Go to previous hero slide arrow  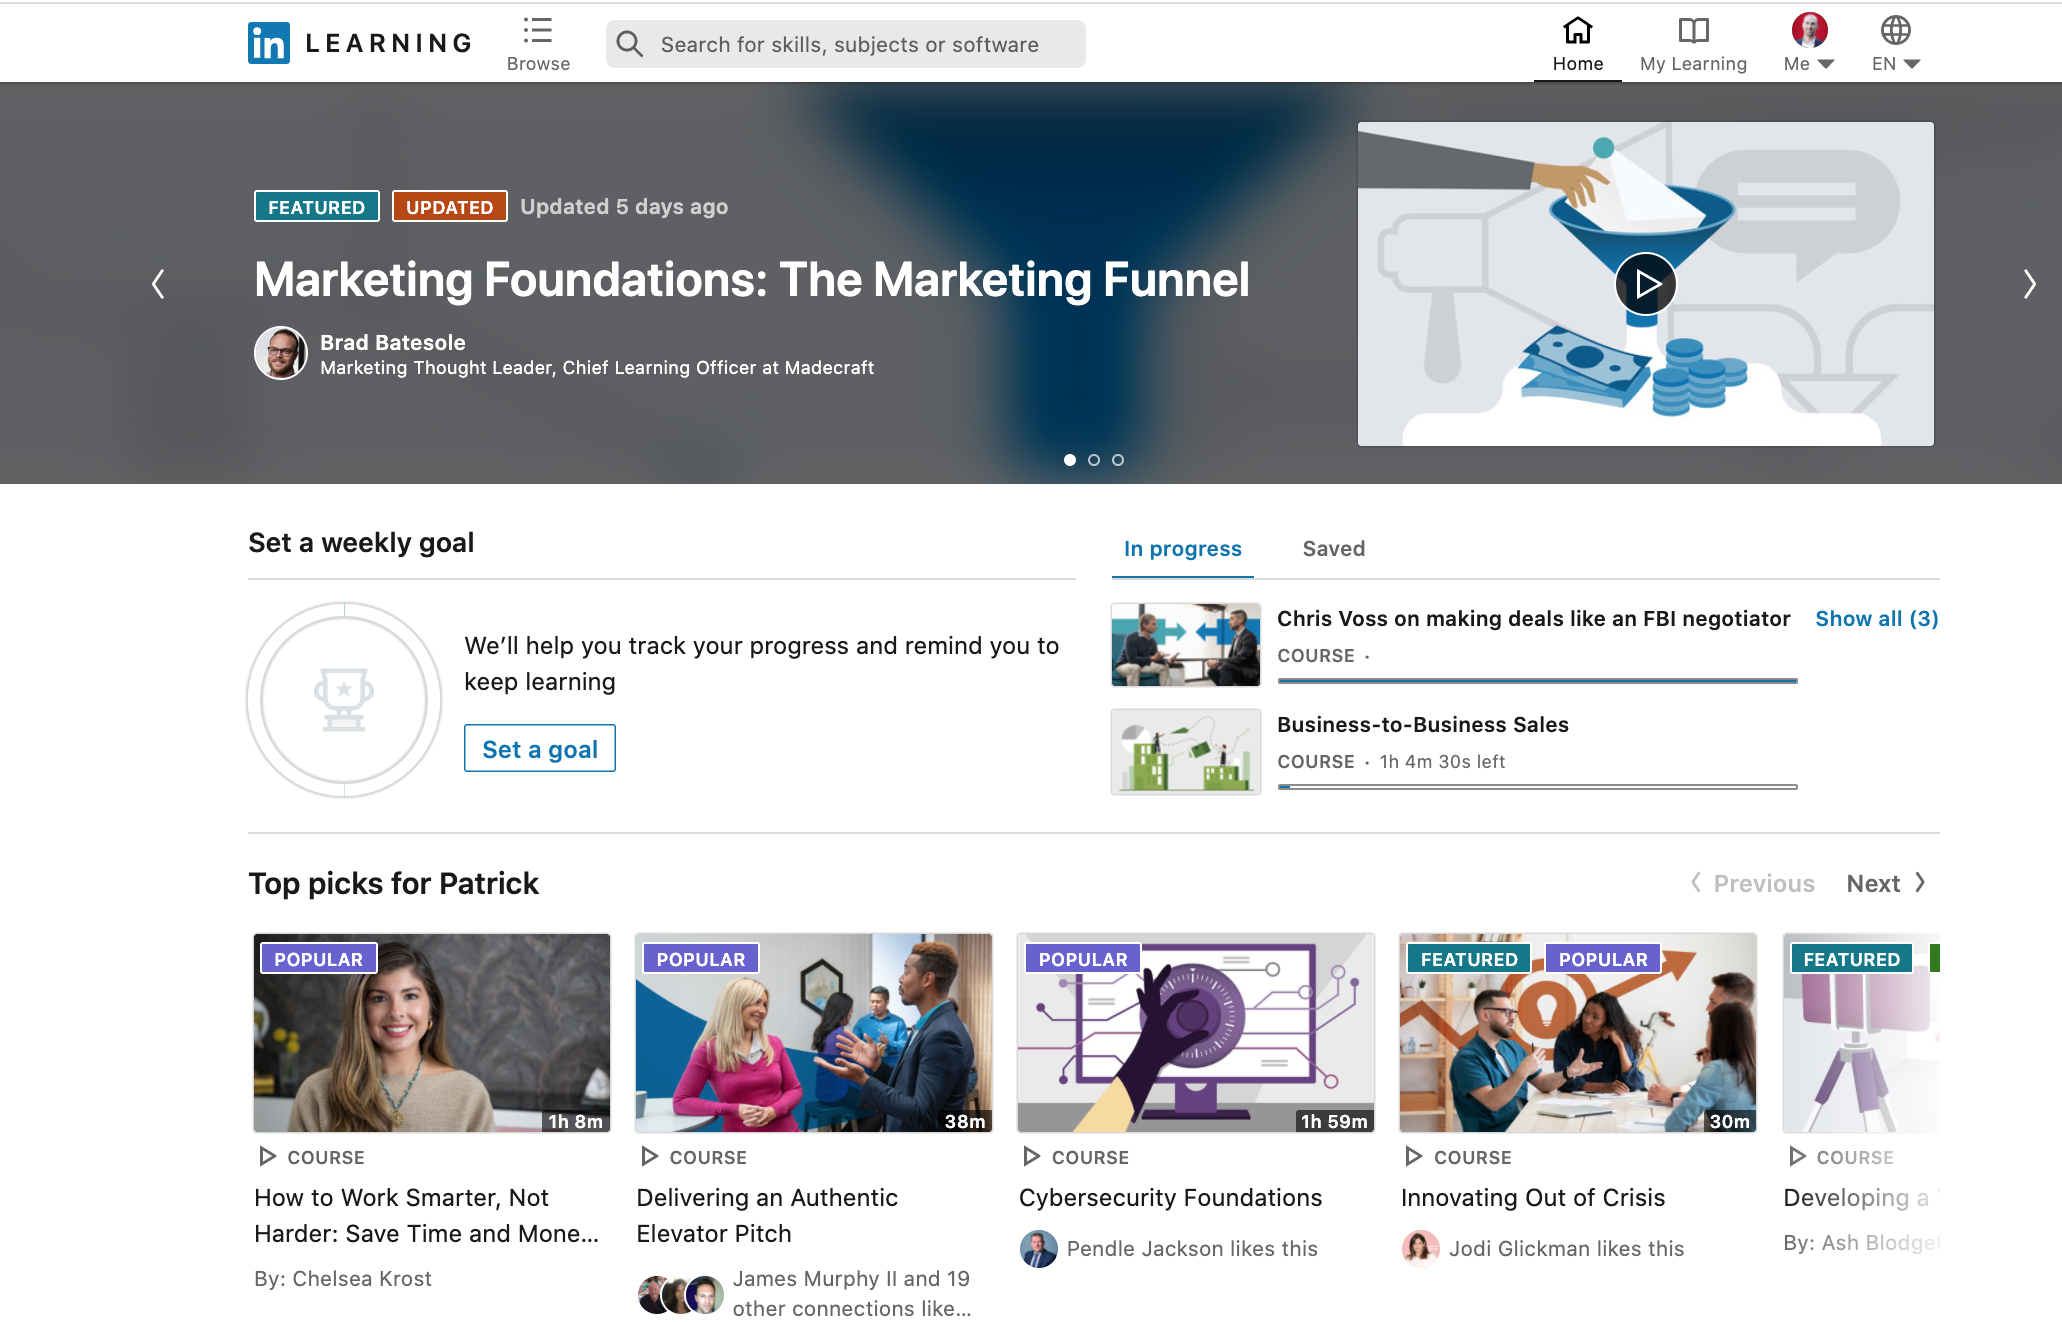coord(158,284)
